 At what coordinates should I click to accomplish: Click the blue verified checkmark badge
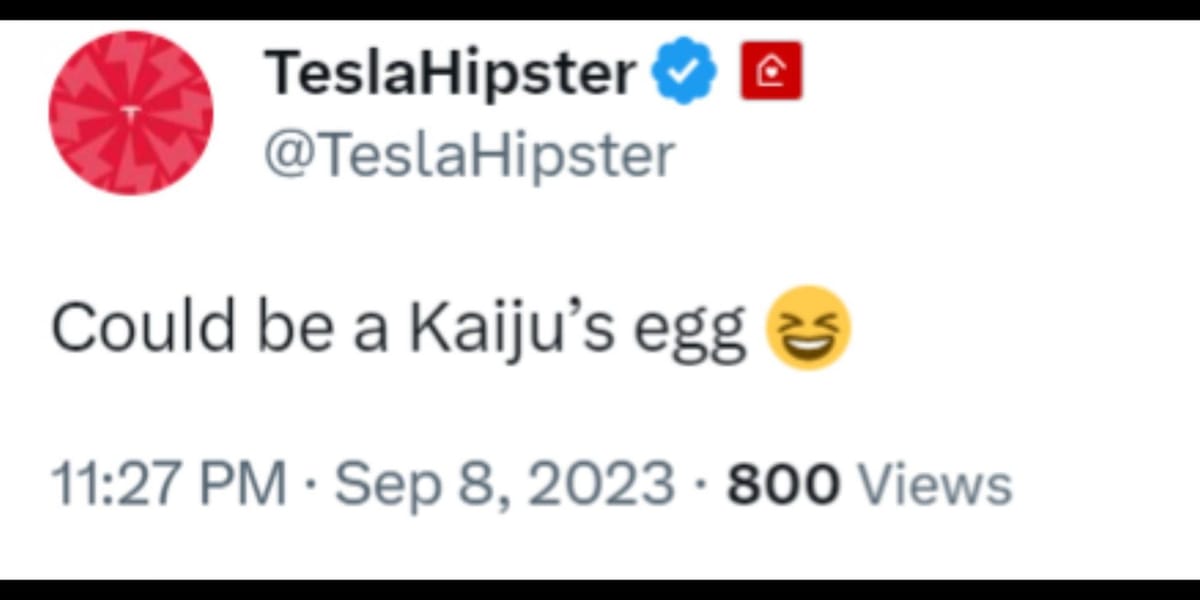[x=685, y=74]
